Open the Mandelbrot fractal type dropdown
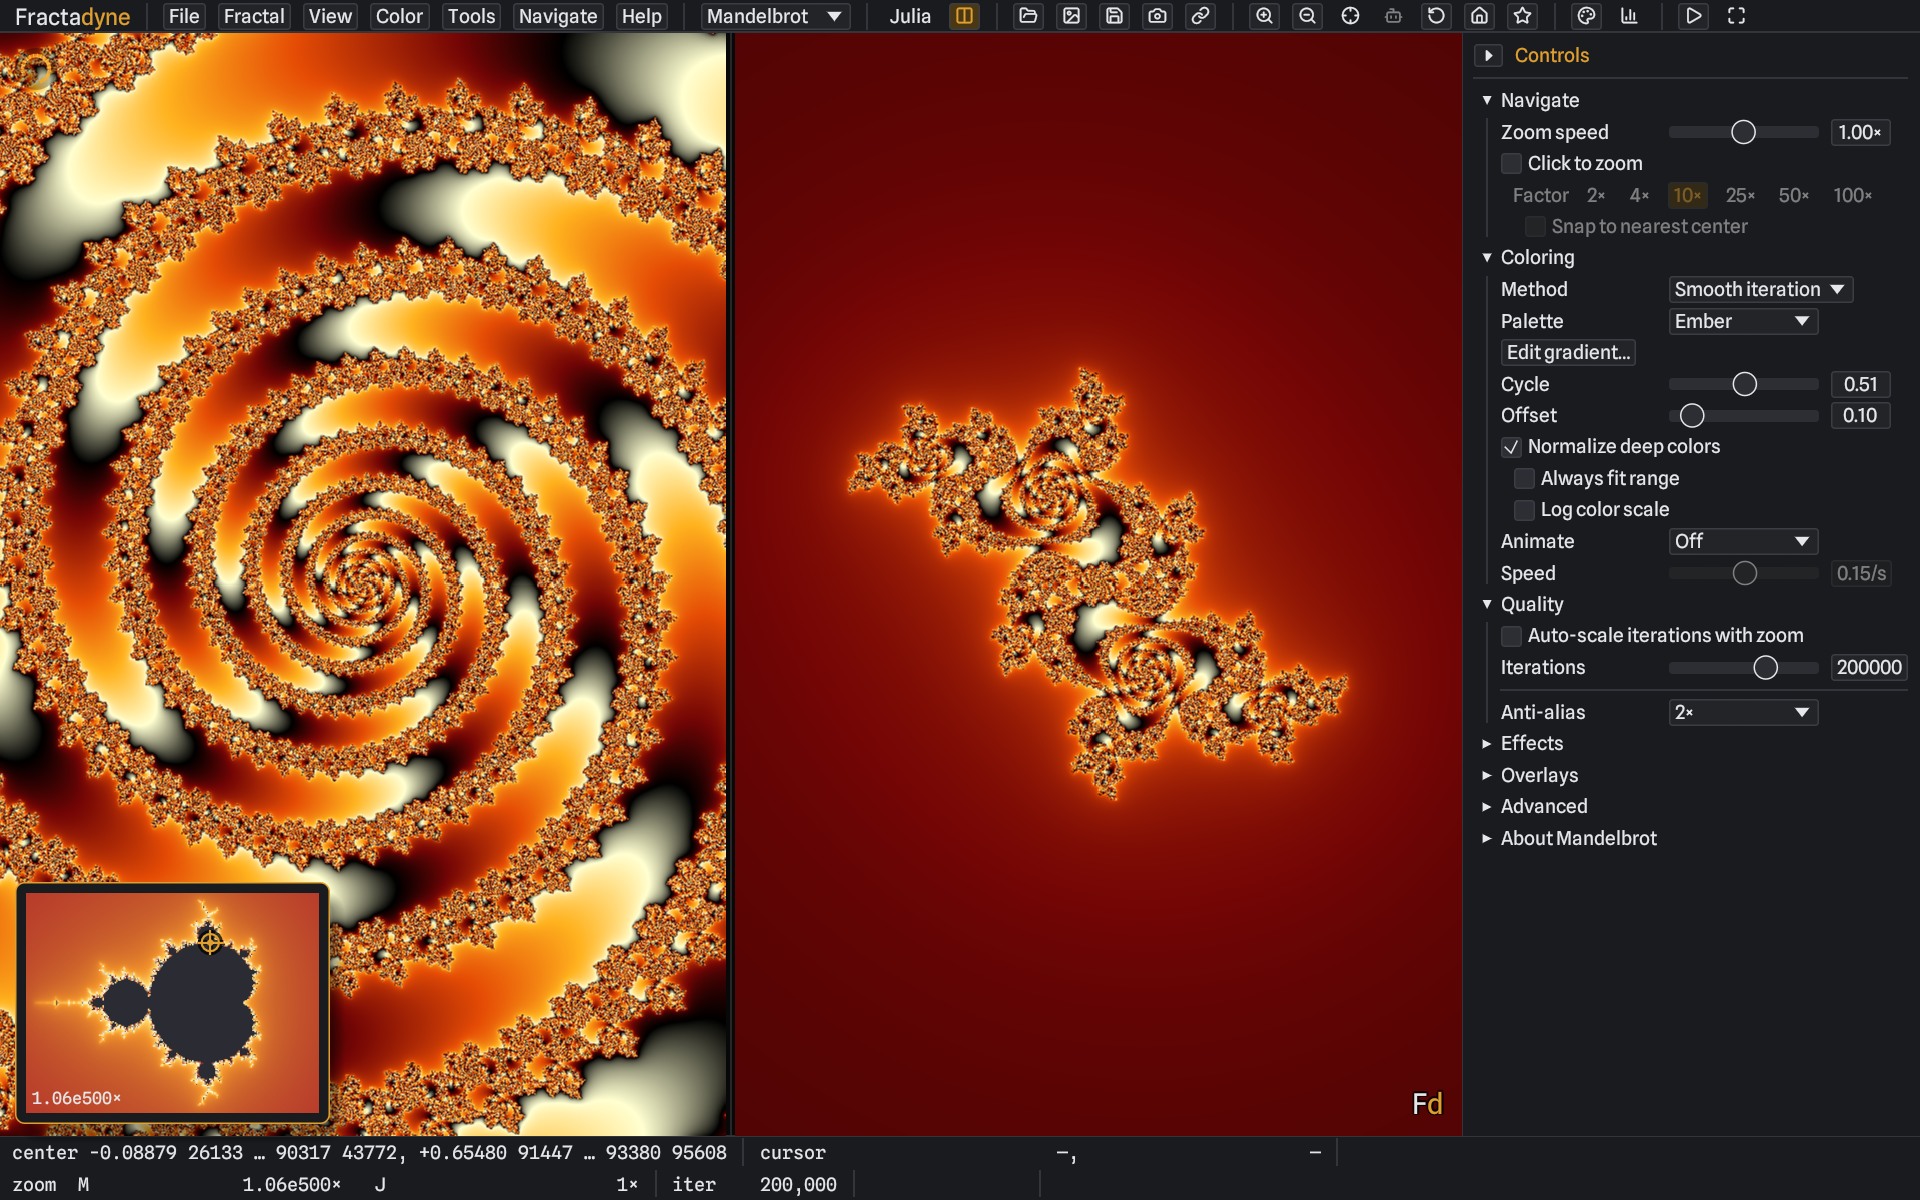Screen dimensions: 1920x1200 click(x=775, y=16)
